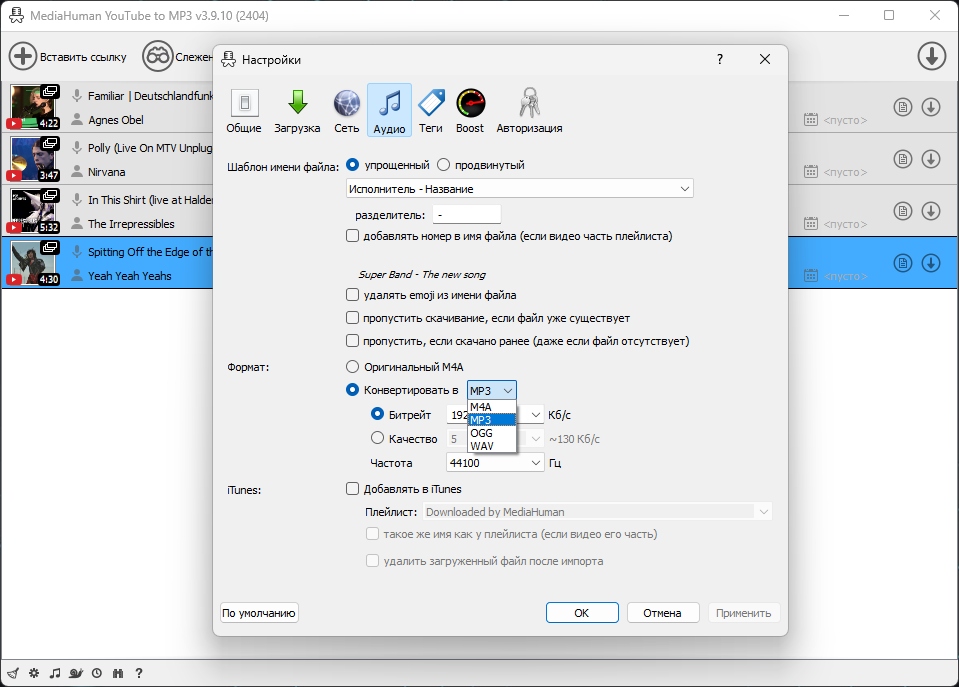
Task: Click the snail speed-limit icon in status bar
Action: 76,673
